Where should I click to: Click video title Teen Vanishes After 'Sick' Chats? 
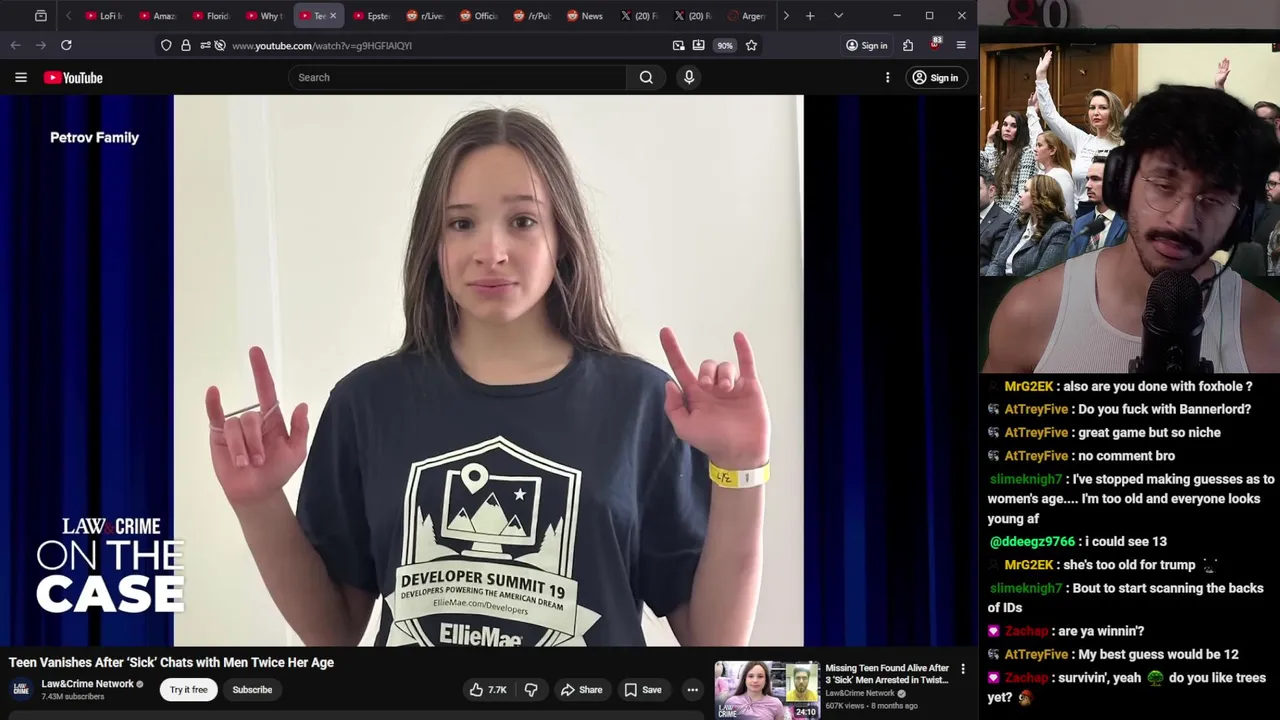(171, 662)
